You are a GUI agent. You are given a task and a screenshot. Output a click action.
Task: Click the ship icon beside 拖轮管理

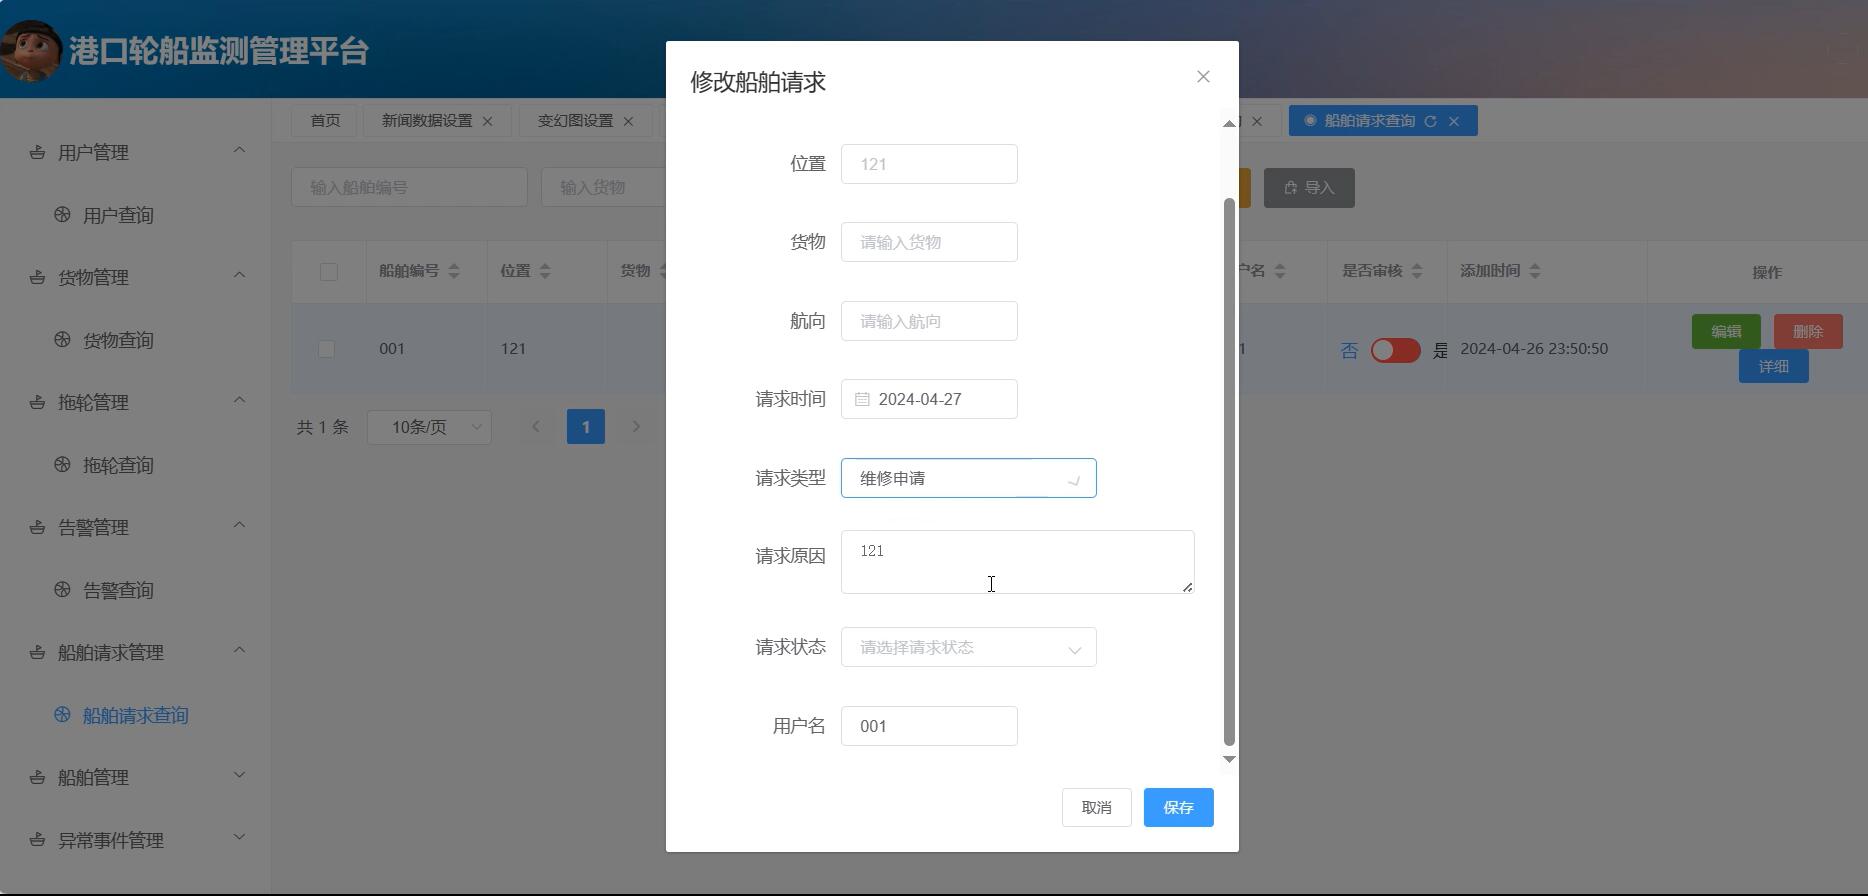pos(37,402)
